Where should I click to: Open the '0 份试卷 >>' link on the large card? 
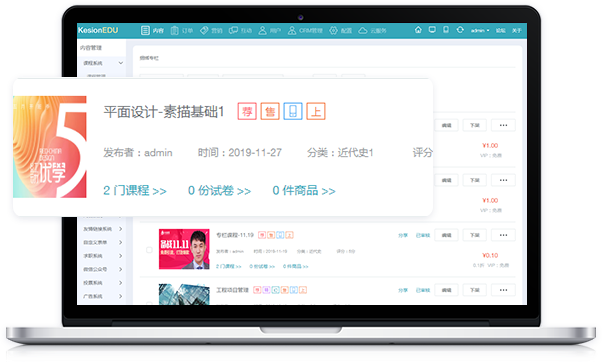[219, 190]
